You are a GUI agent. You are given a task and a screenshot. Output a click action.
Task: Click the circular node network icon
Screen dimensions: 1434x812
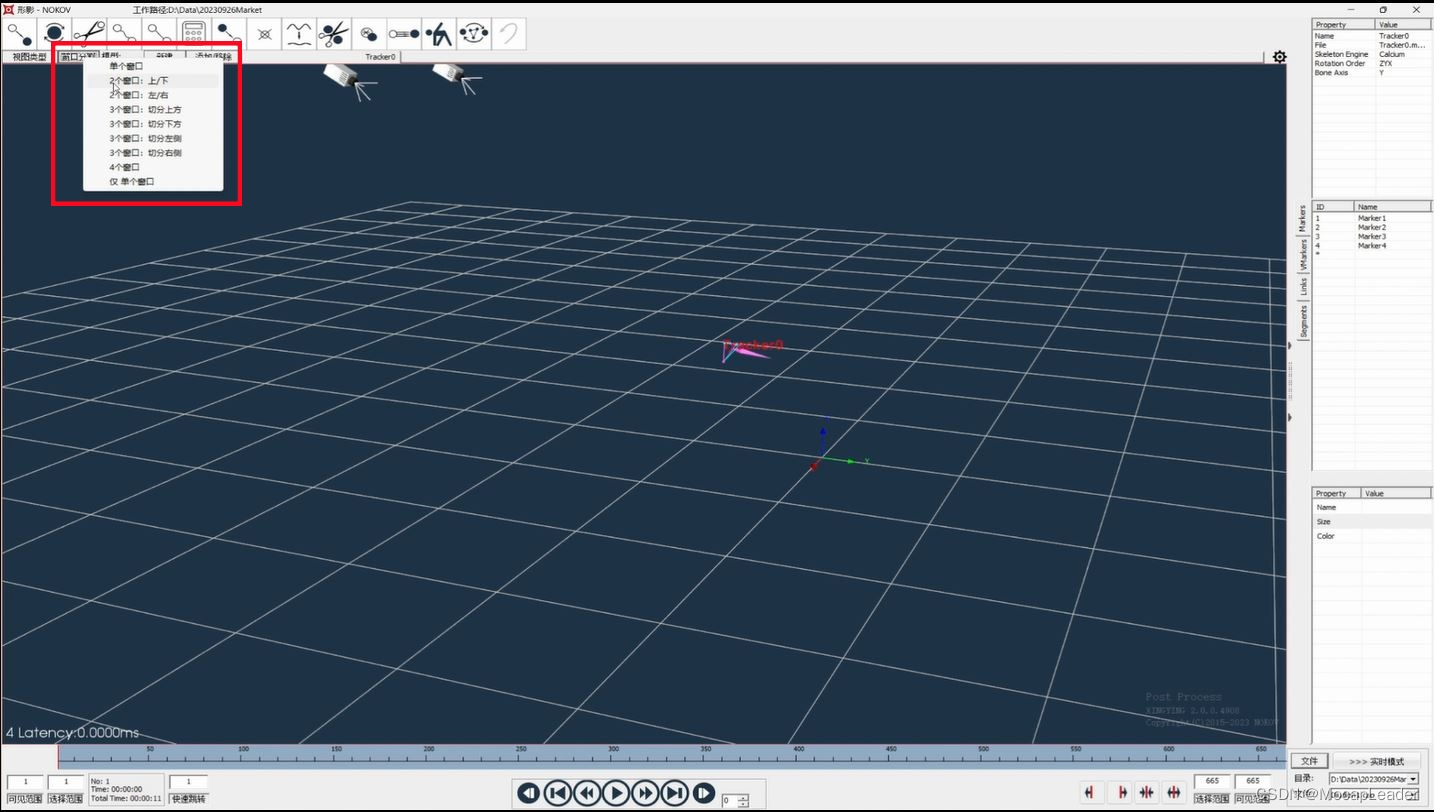[x=474, y=33]
